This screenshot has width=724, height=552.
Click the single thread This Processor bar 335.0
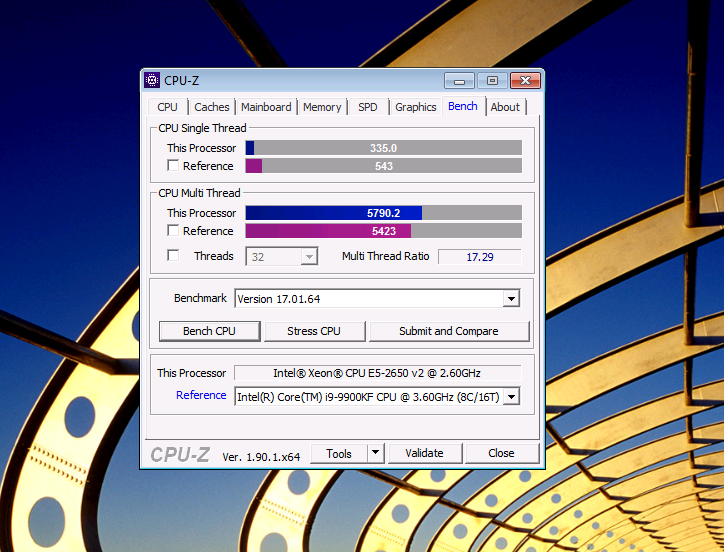tap(384, 148)
